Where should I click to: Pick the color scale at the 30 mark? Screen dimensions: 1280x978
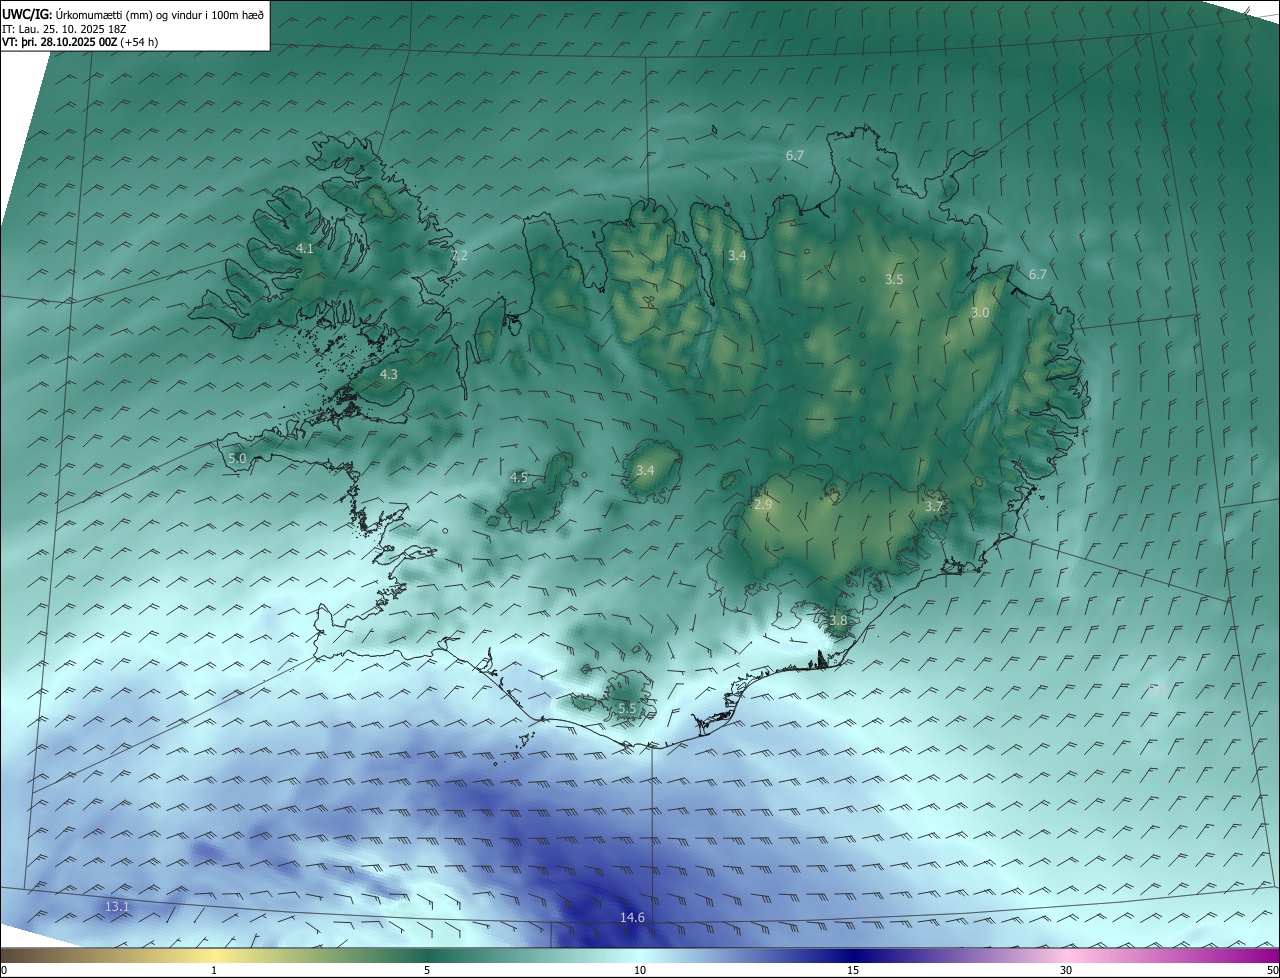pyautogui.click(x=1066, y=956)
